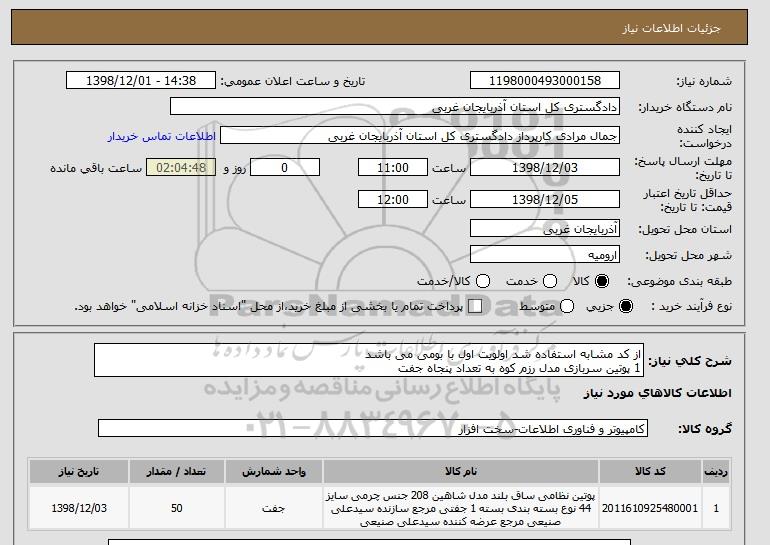
Task: Click the نام کالا column header
Action: point(461,471)
